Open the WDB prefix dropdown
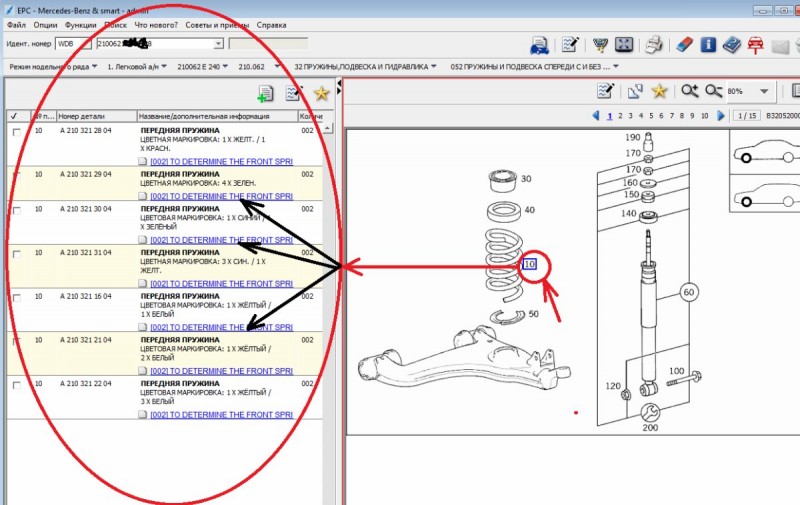The image size is (800, 505). pos(87,44)
